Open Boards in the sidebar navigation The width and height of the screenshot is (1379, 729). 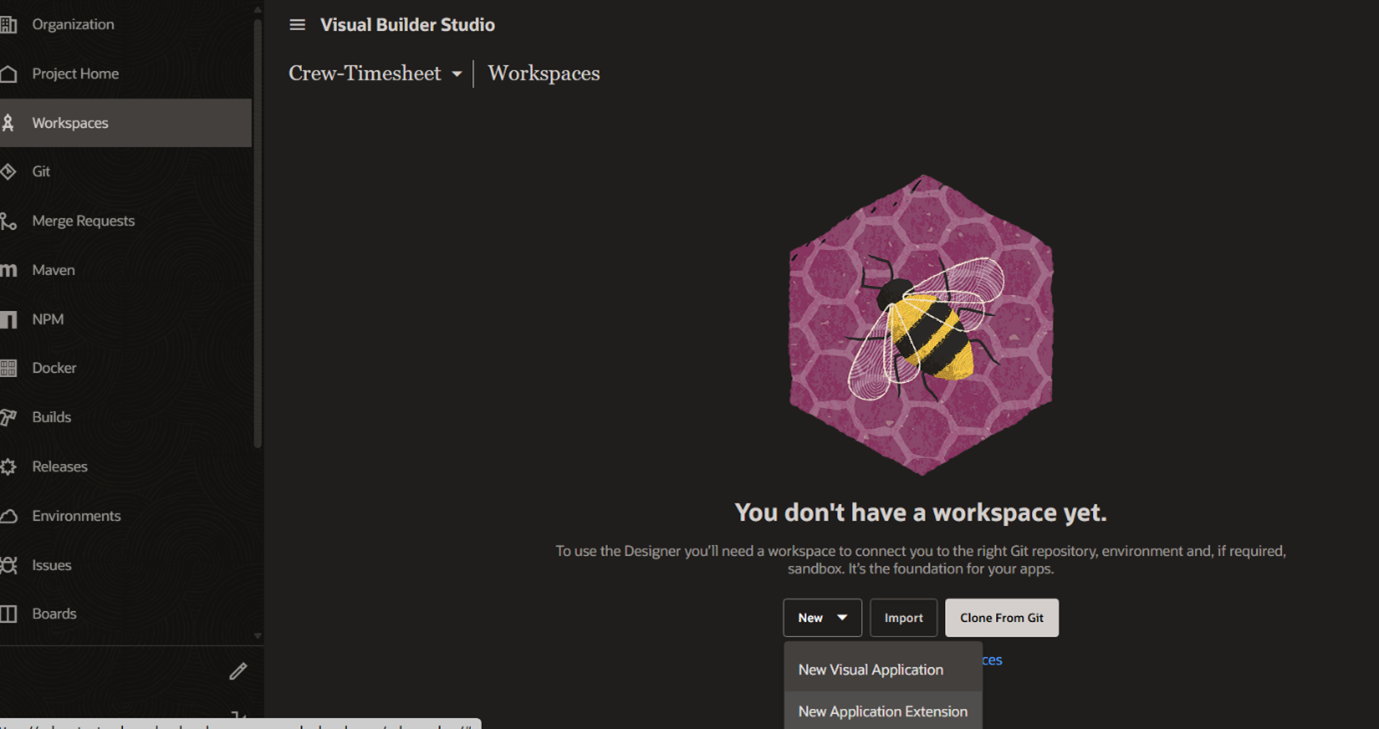[x=54, y=614]
